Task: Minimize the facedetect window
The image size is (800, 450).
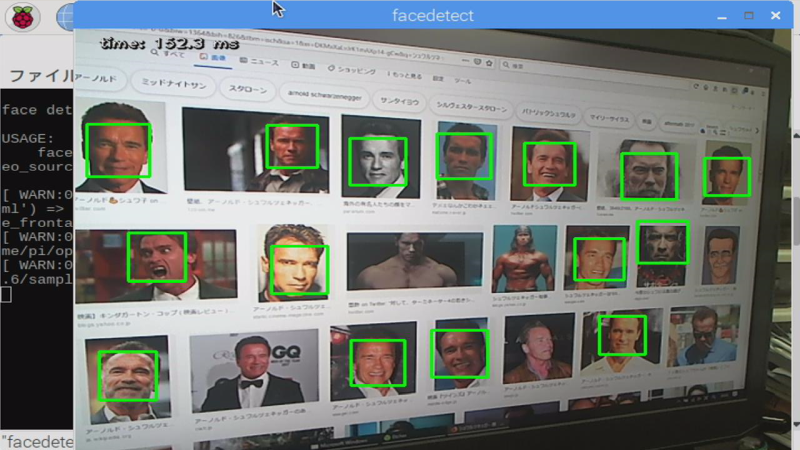Action: (721, 16)
